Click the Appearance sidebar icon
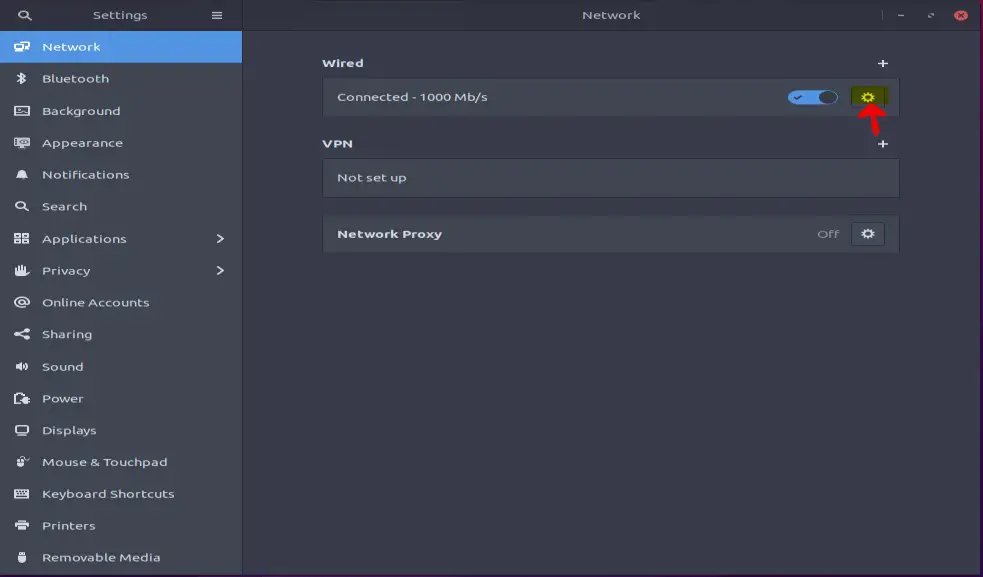The height and width of the screenshot is (577, 983). 22,143
